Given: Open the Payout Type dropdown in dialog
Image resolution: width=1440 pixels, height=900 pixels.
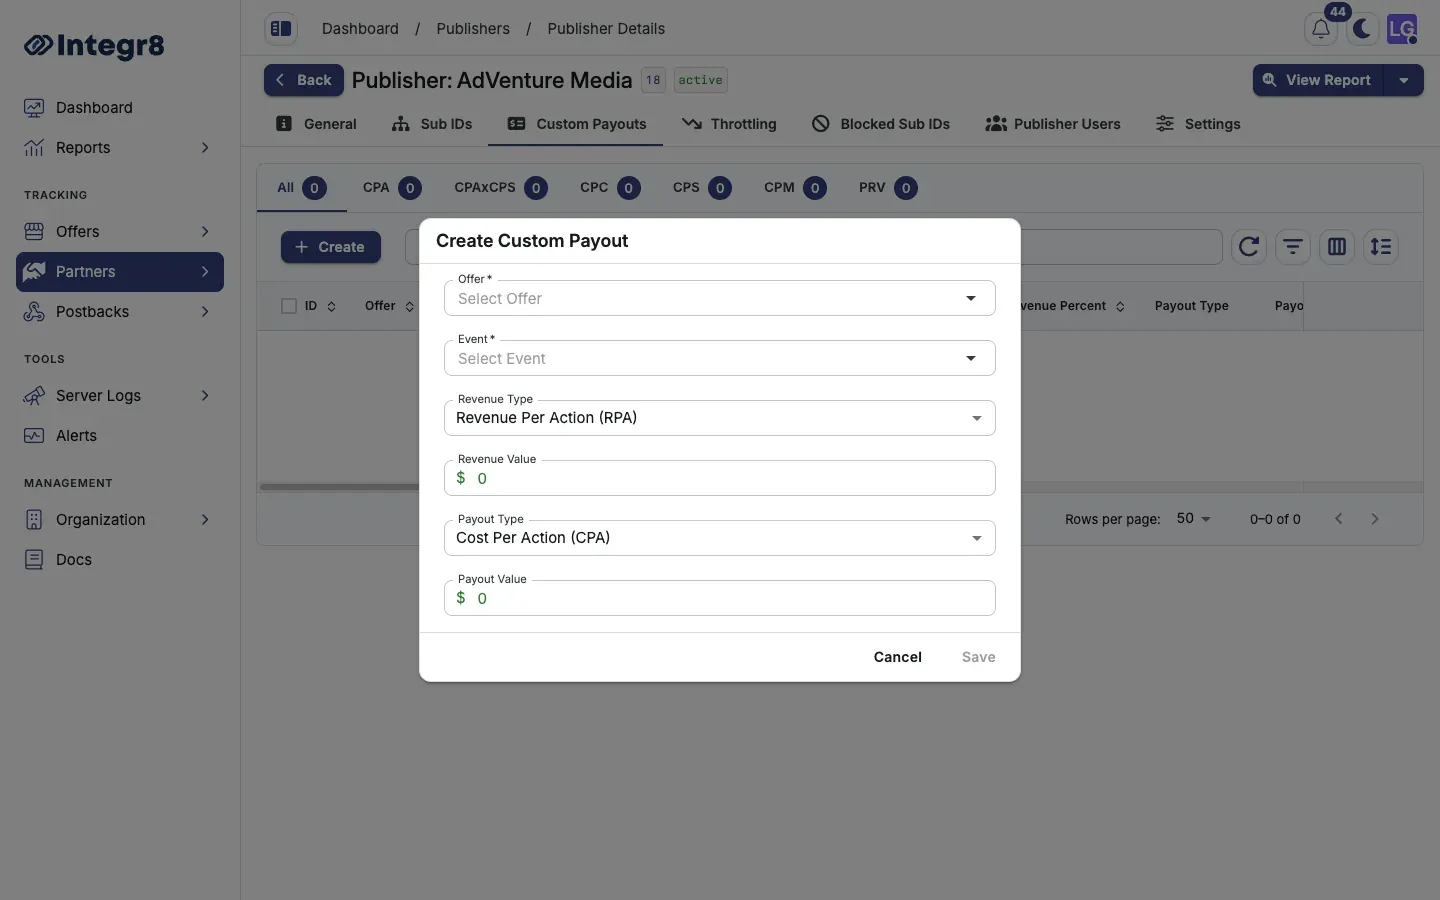Looking at the screenshot, I should (720, 538).
